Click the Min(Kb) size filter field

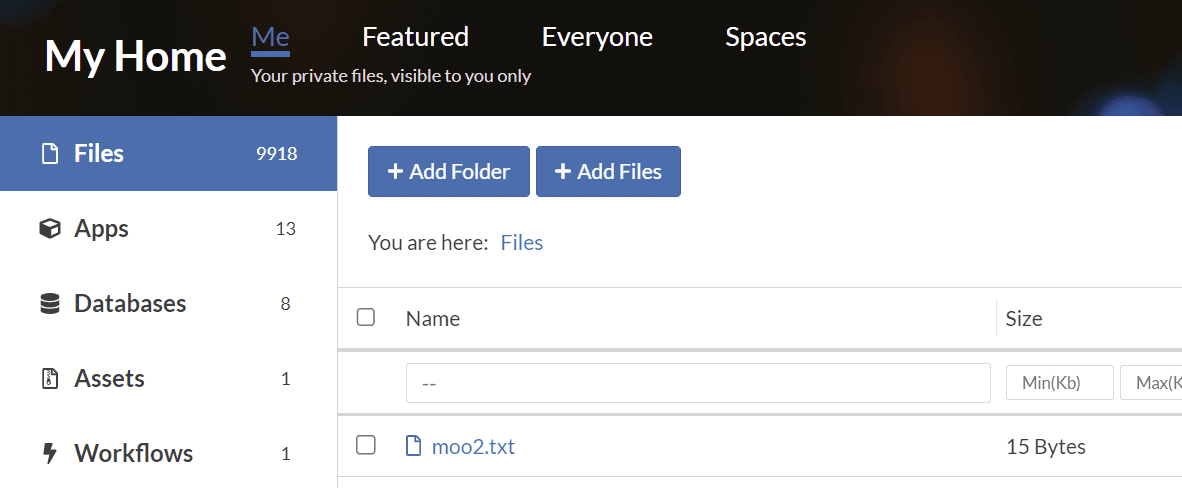coord(1059,383)
